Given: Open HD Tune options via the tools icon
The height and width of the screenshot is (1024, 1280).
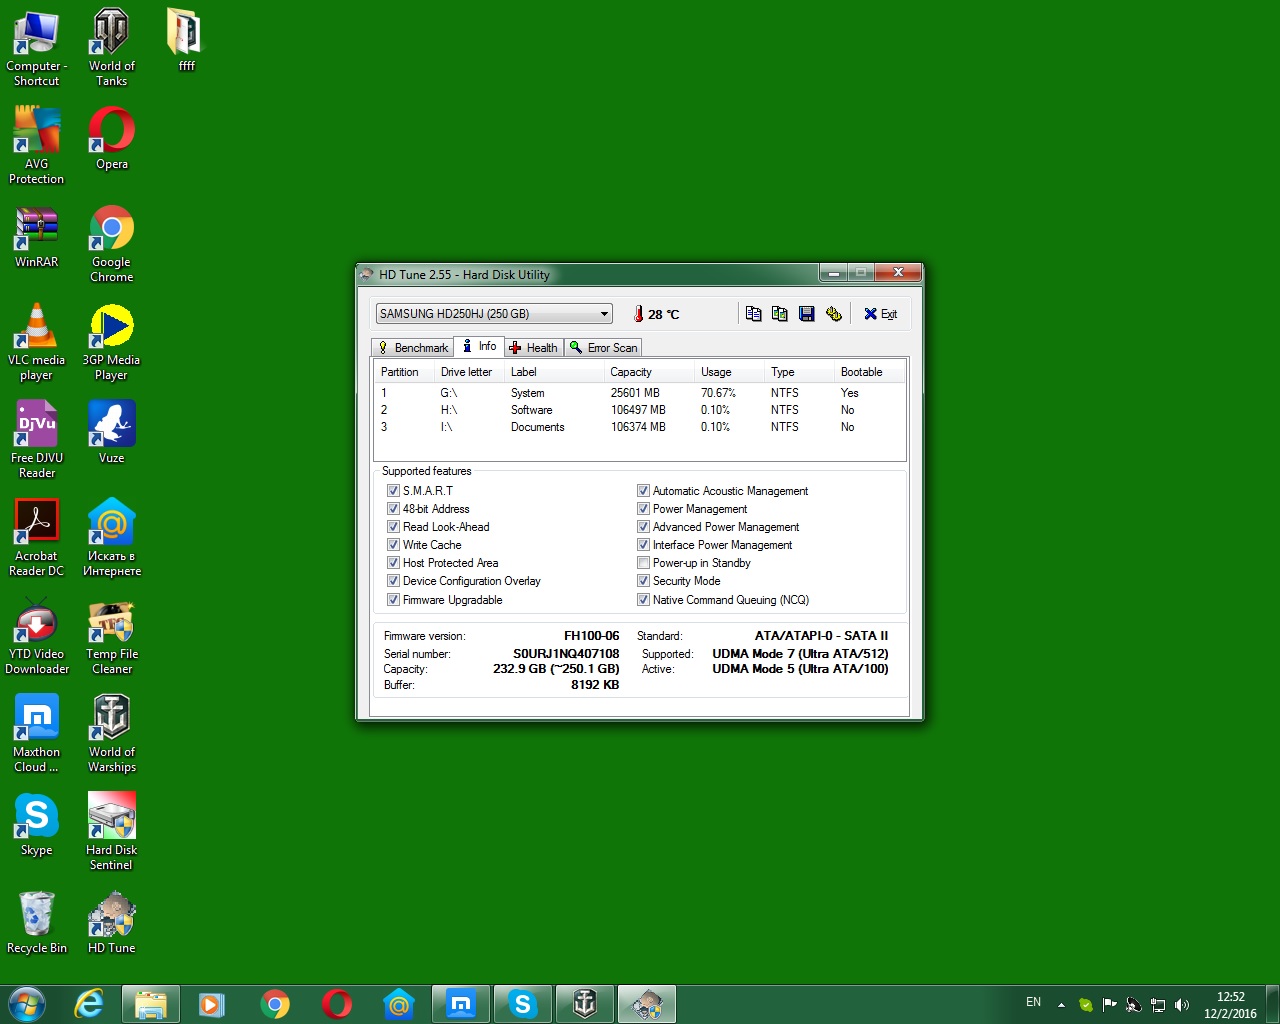Looking at the screenshot, I should [x=834, y=314].
